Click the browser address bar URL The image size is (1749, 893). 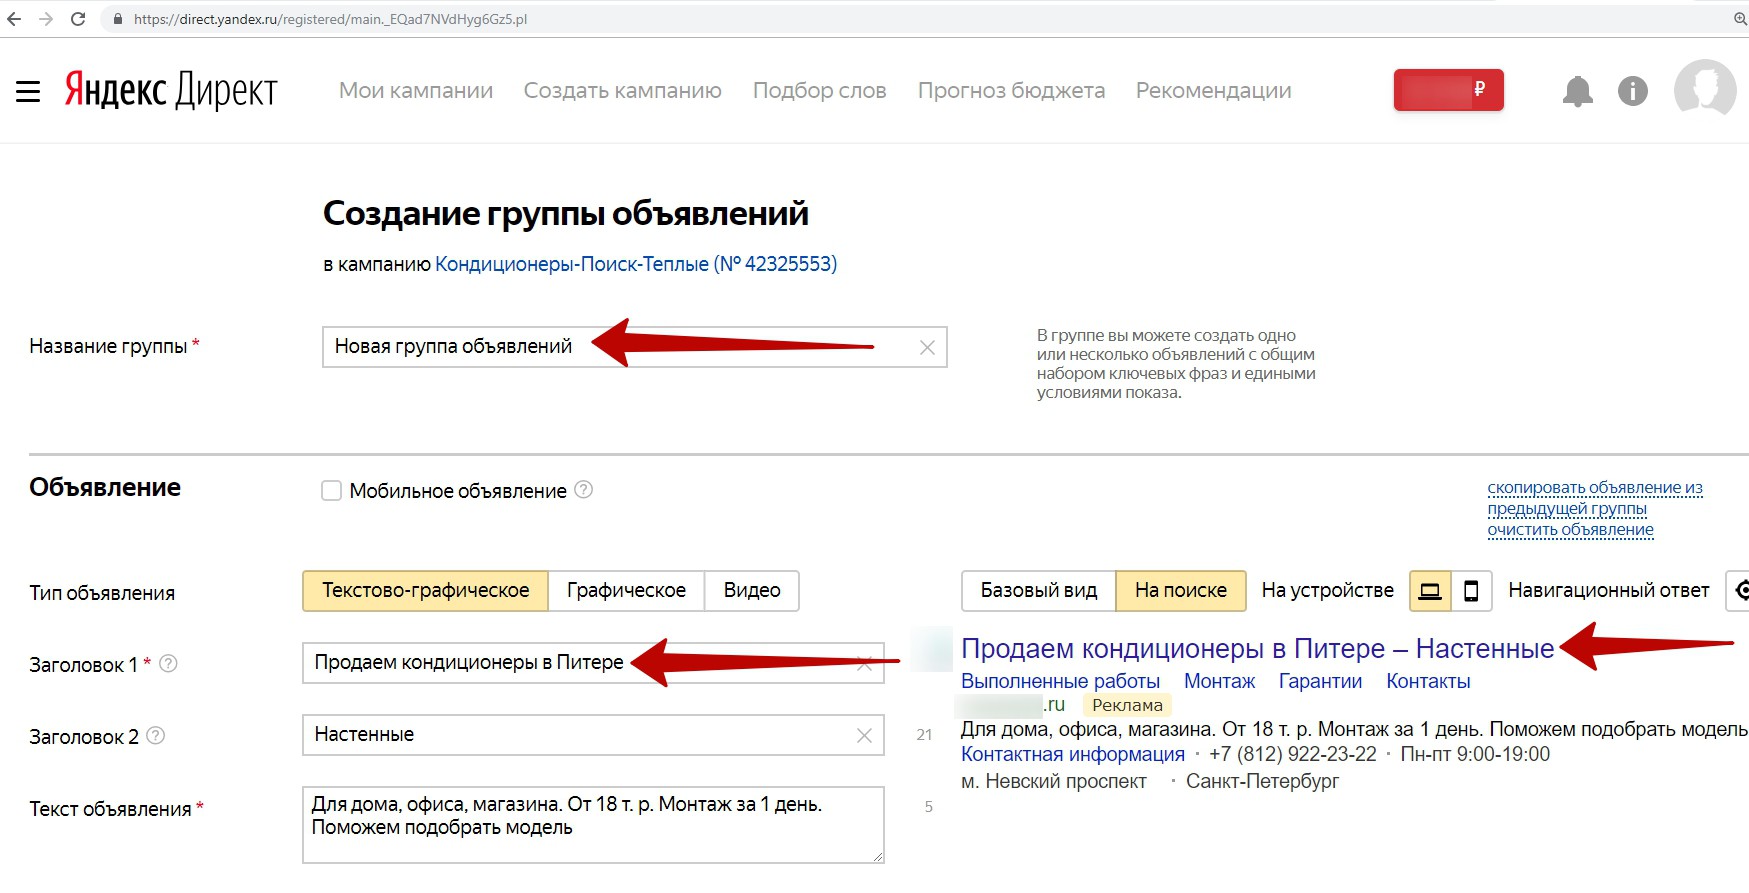330,19
